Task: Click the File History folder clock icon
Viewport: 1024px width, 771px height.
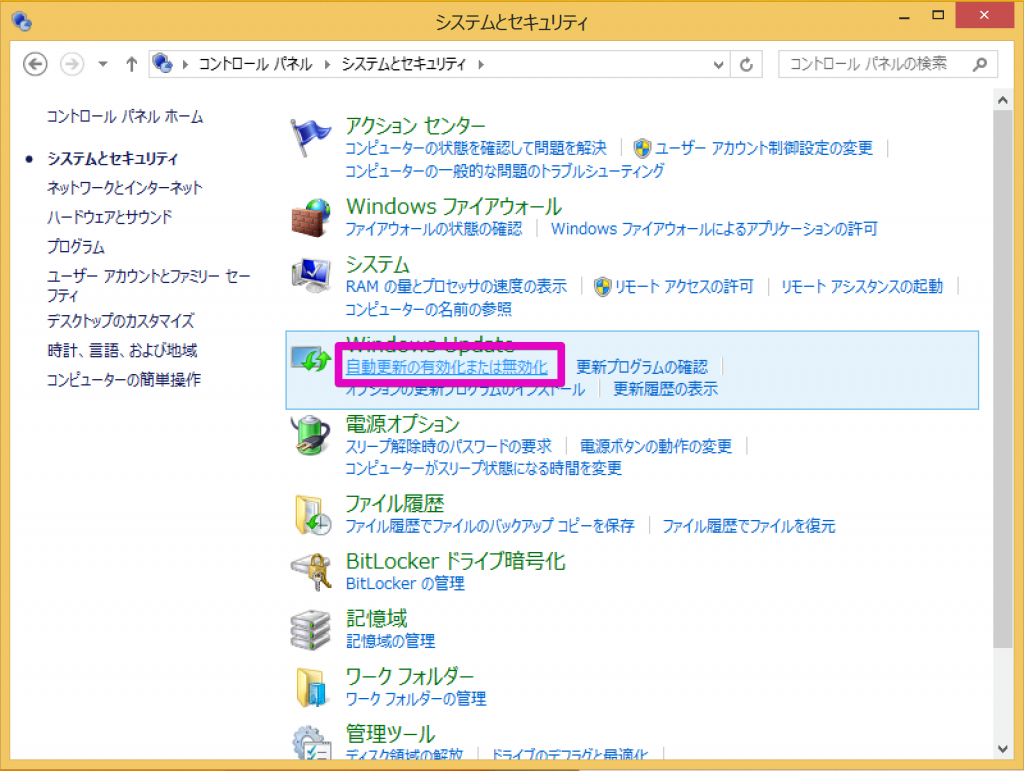Action: coord(312,515)
